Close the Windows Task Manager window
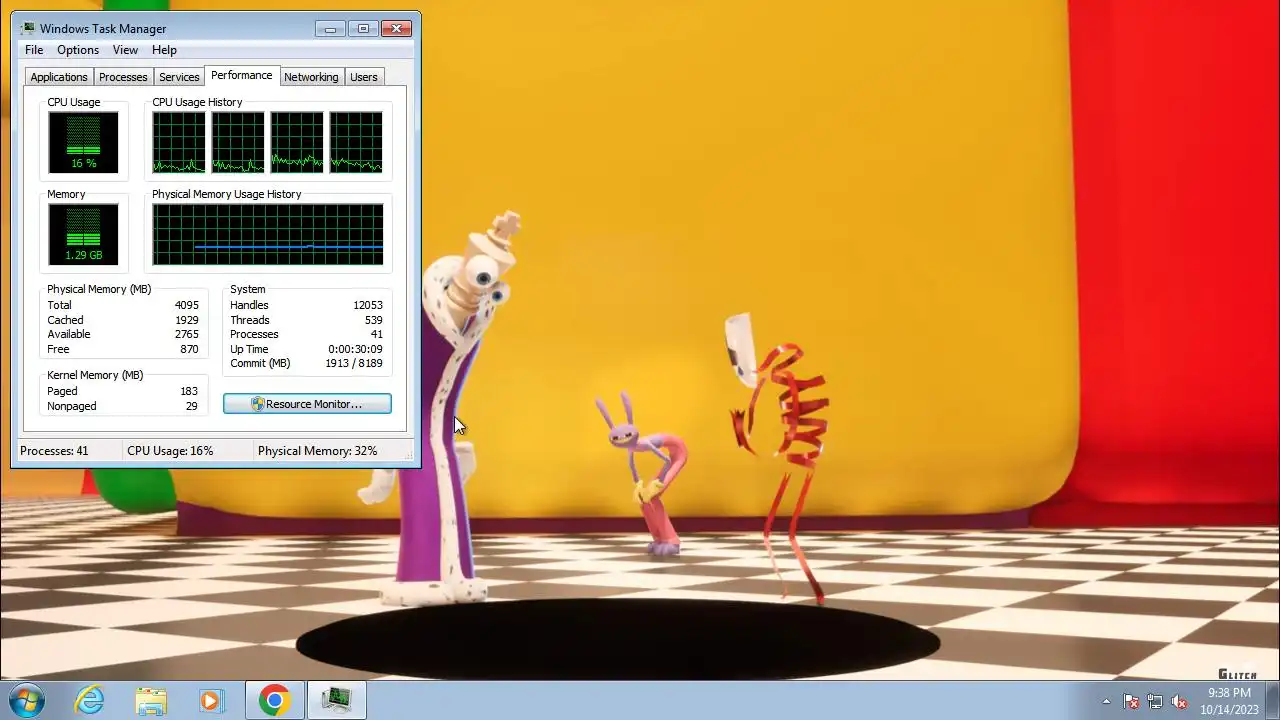This screenshot has height=720, width=1280. 397,28
